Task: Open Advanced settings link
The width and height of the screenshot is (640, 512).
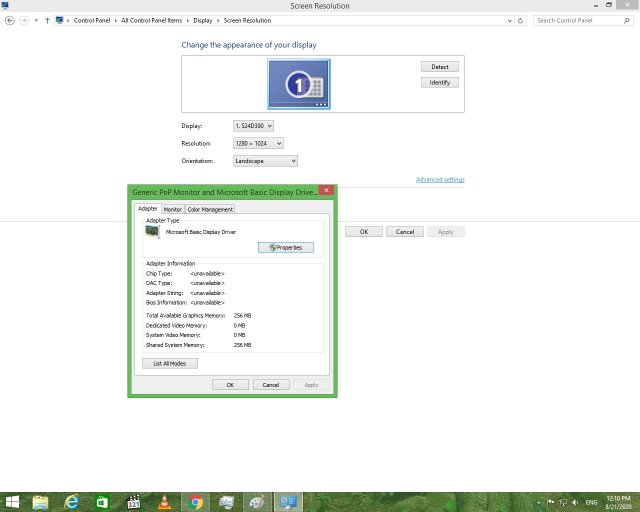Action: click(440, 180)
